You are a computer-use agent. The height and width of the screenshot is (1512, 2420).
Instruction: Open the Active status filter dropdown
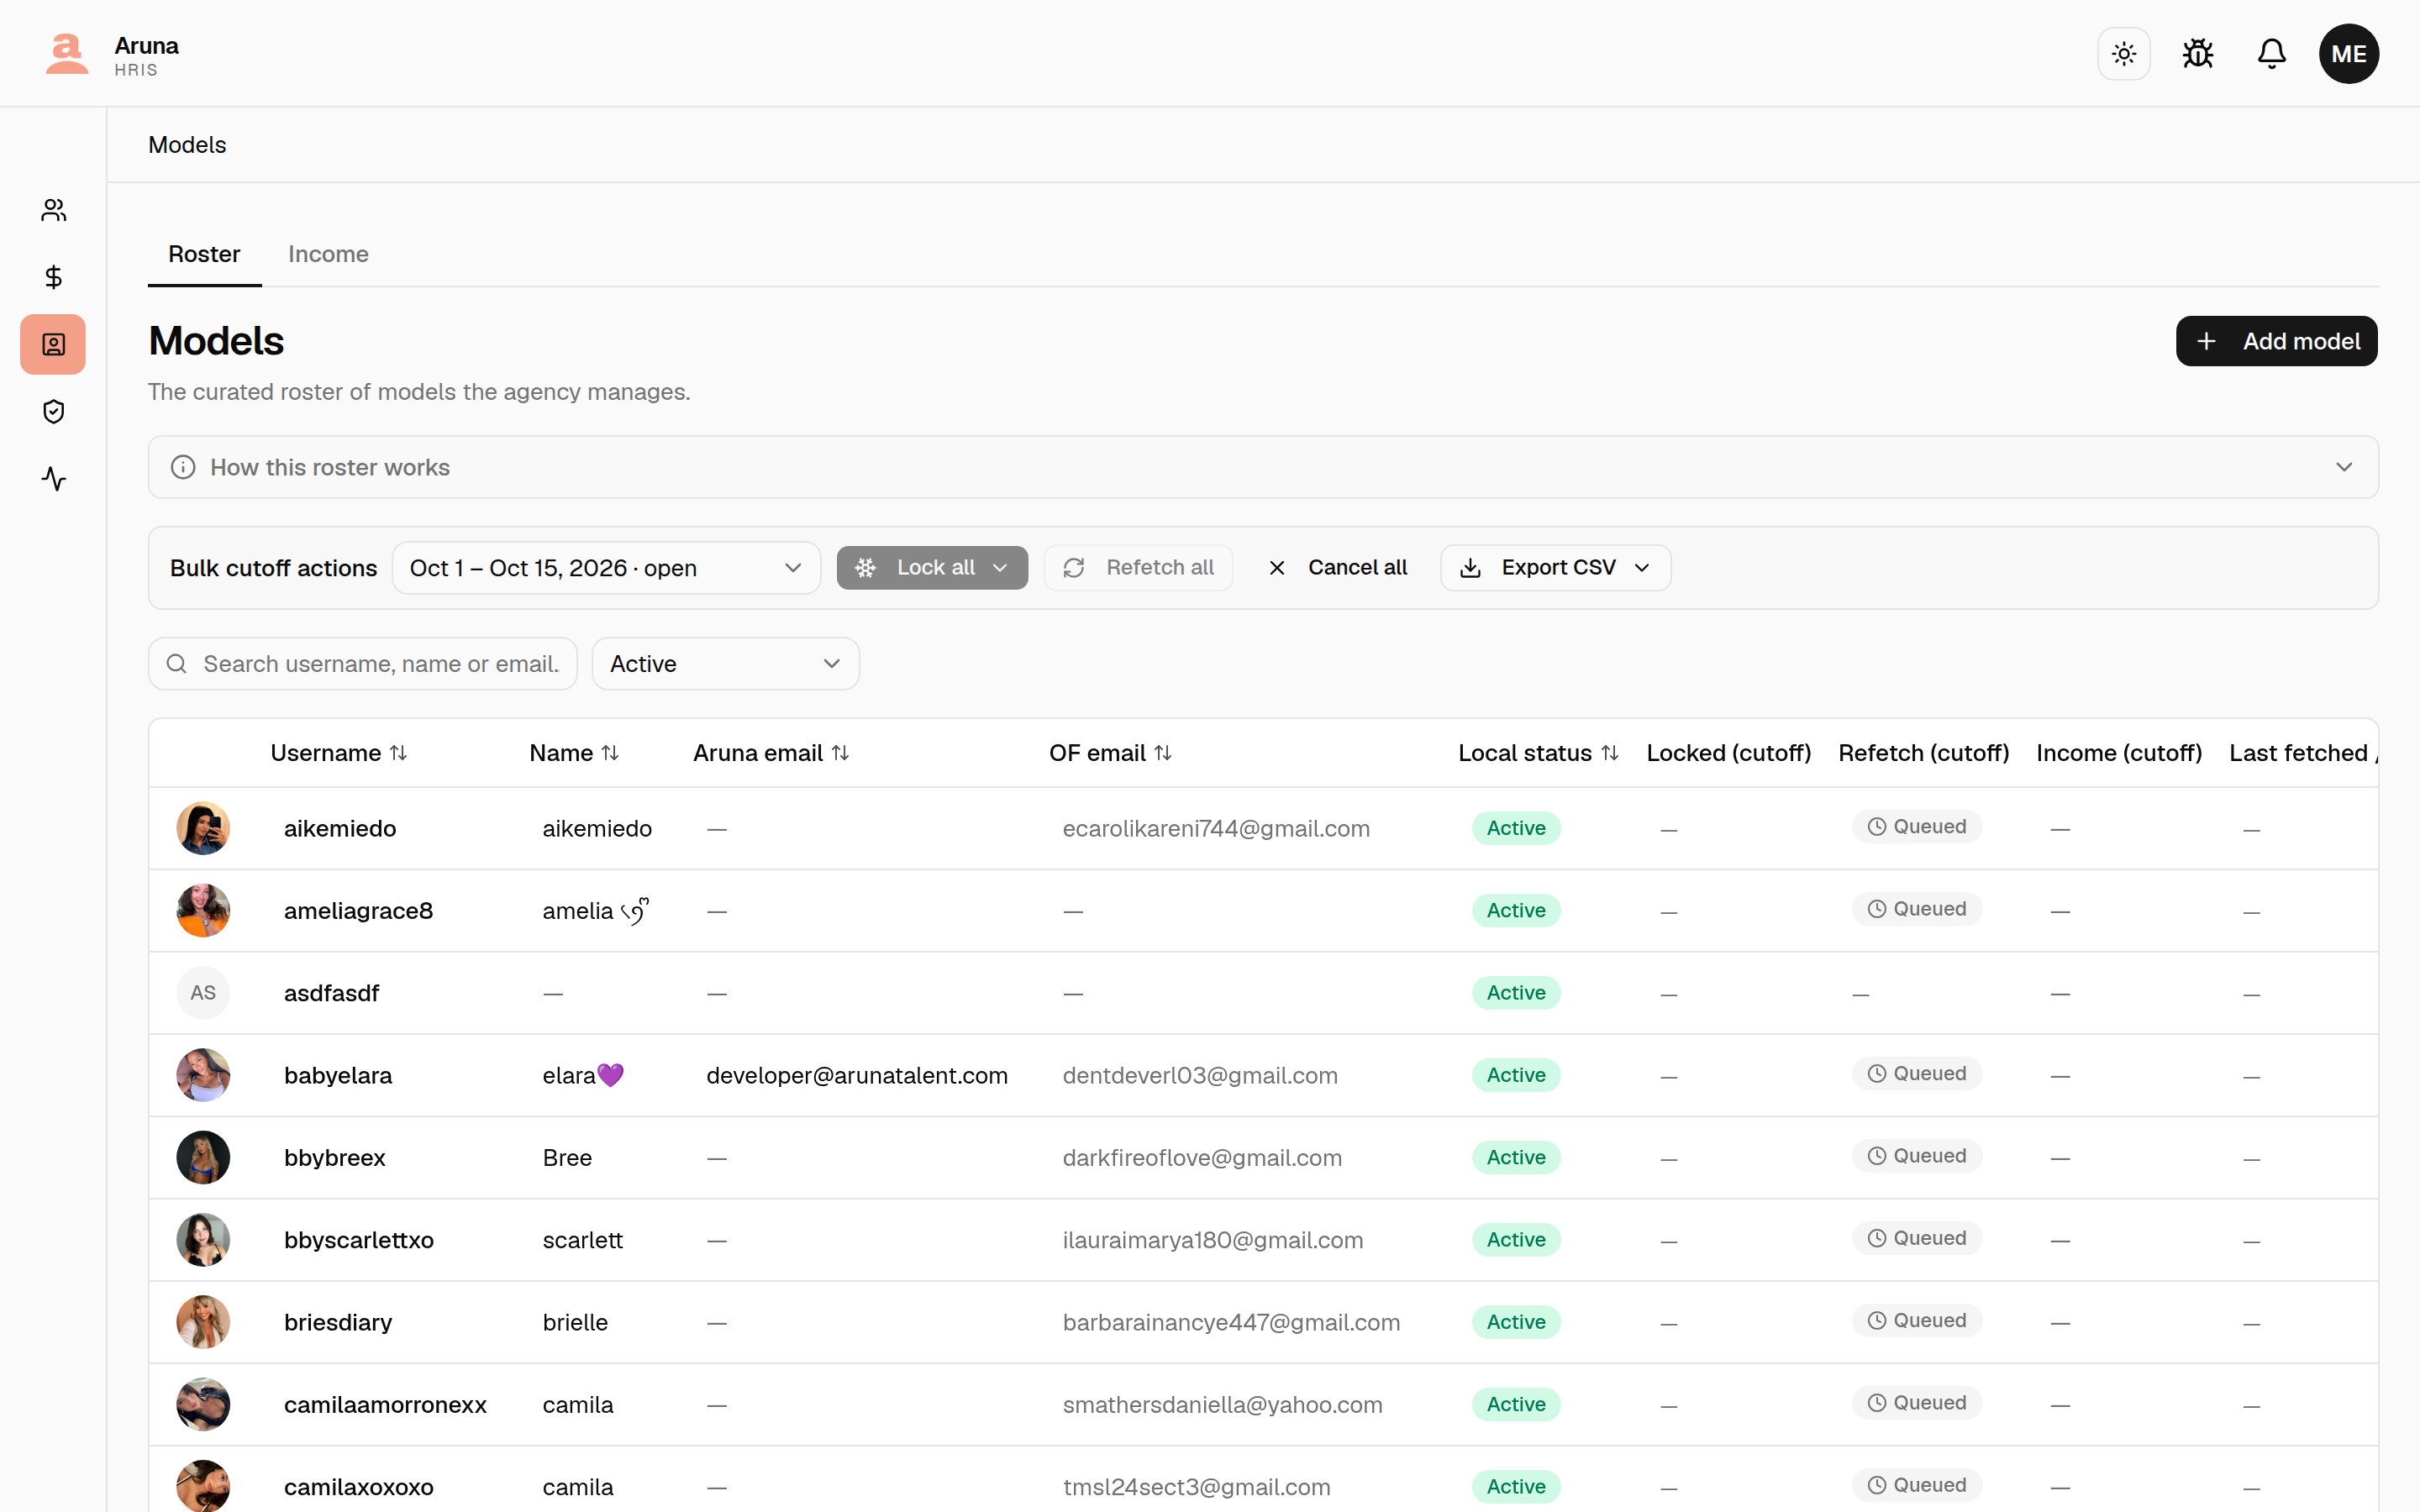click(725, 664)
